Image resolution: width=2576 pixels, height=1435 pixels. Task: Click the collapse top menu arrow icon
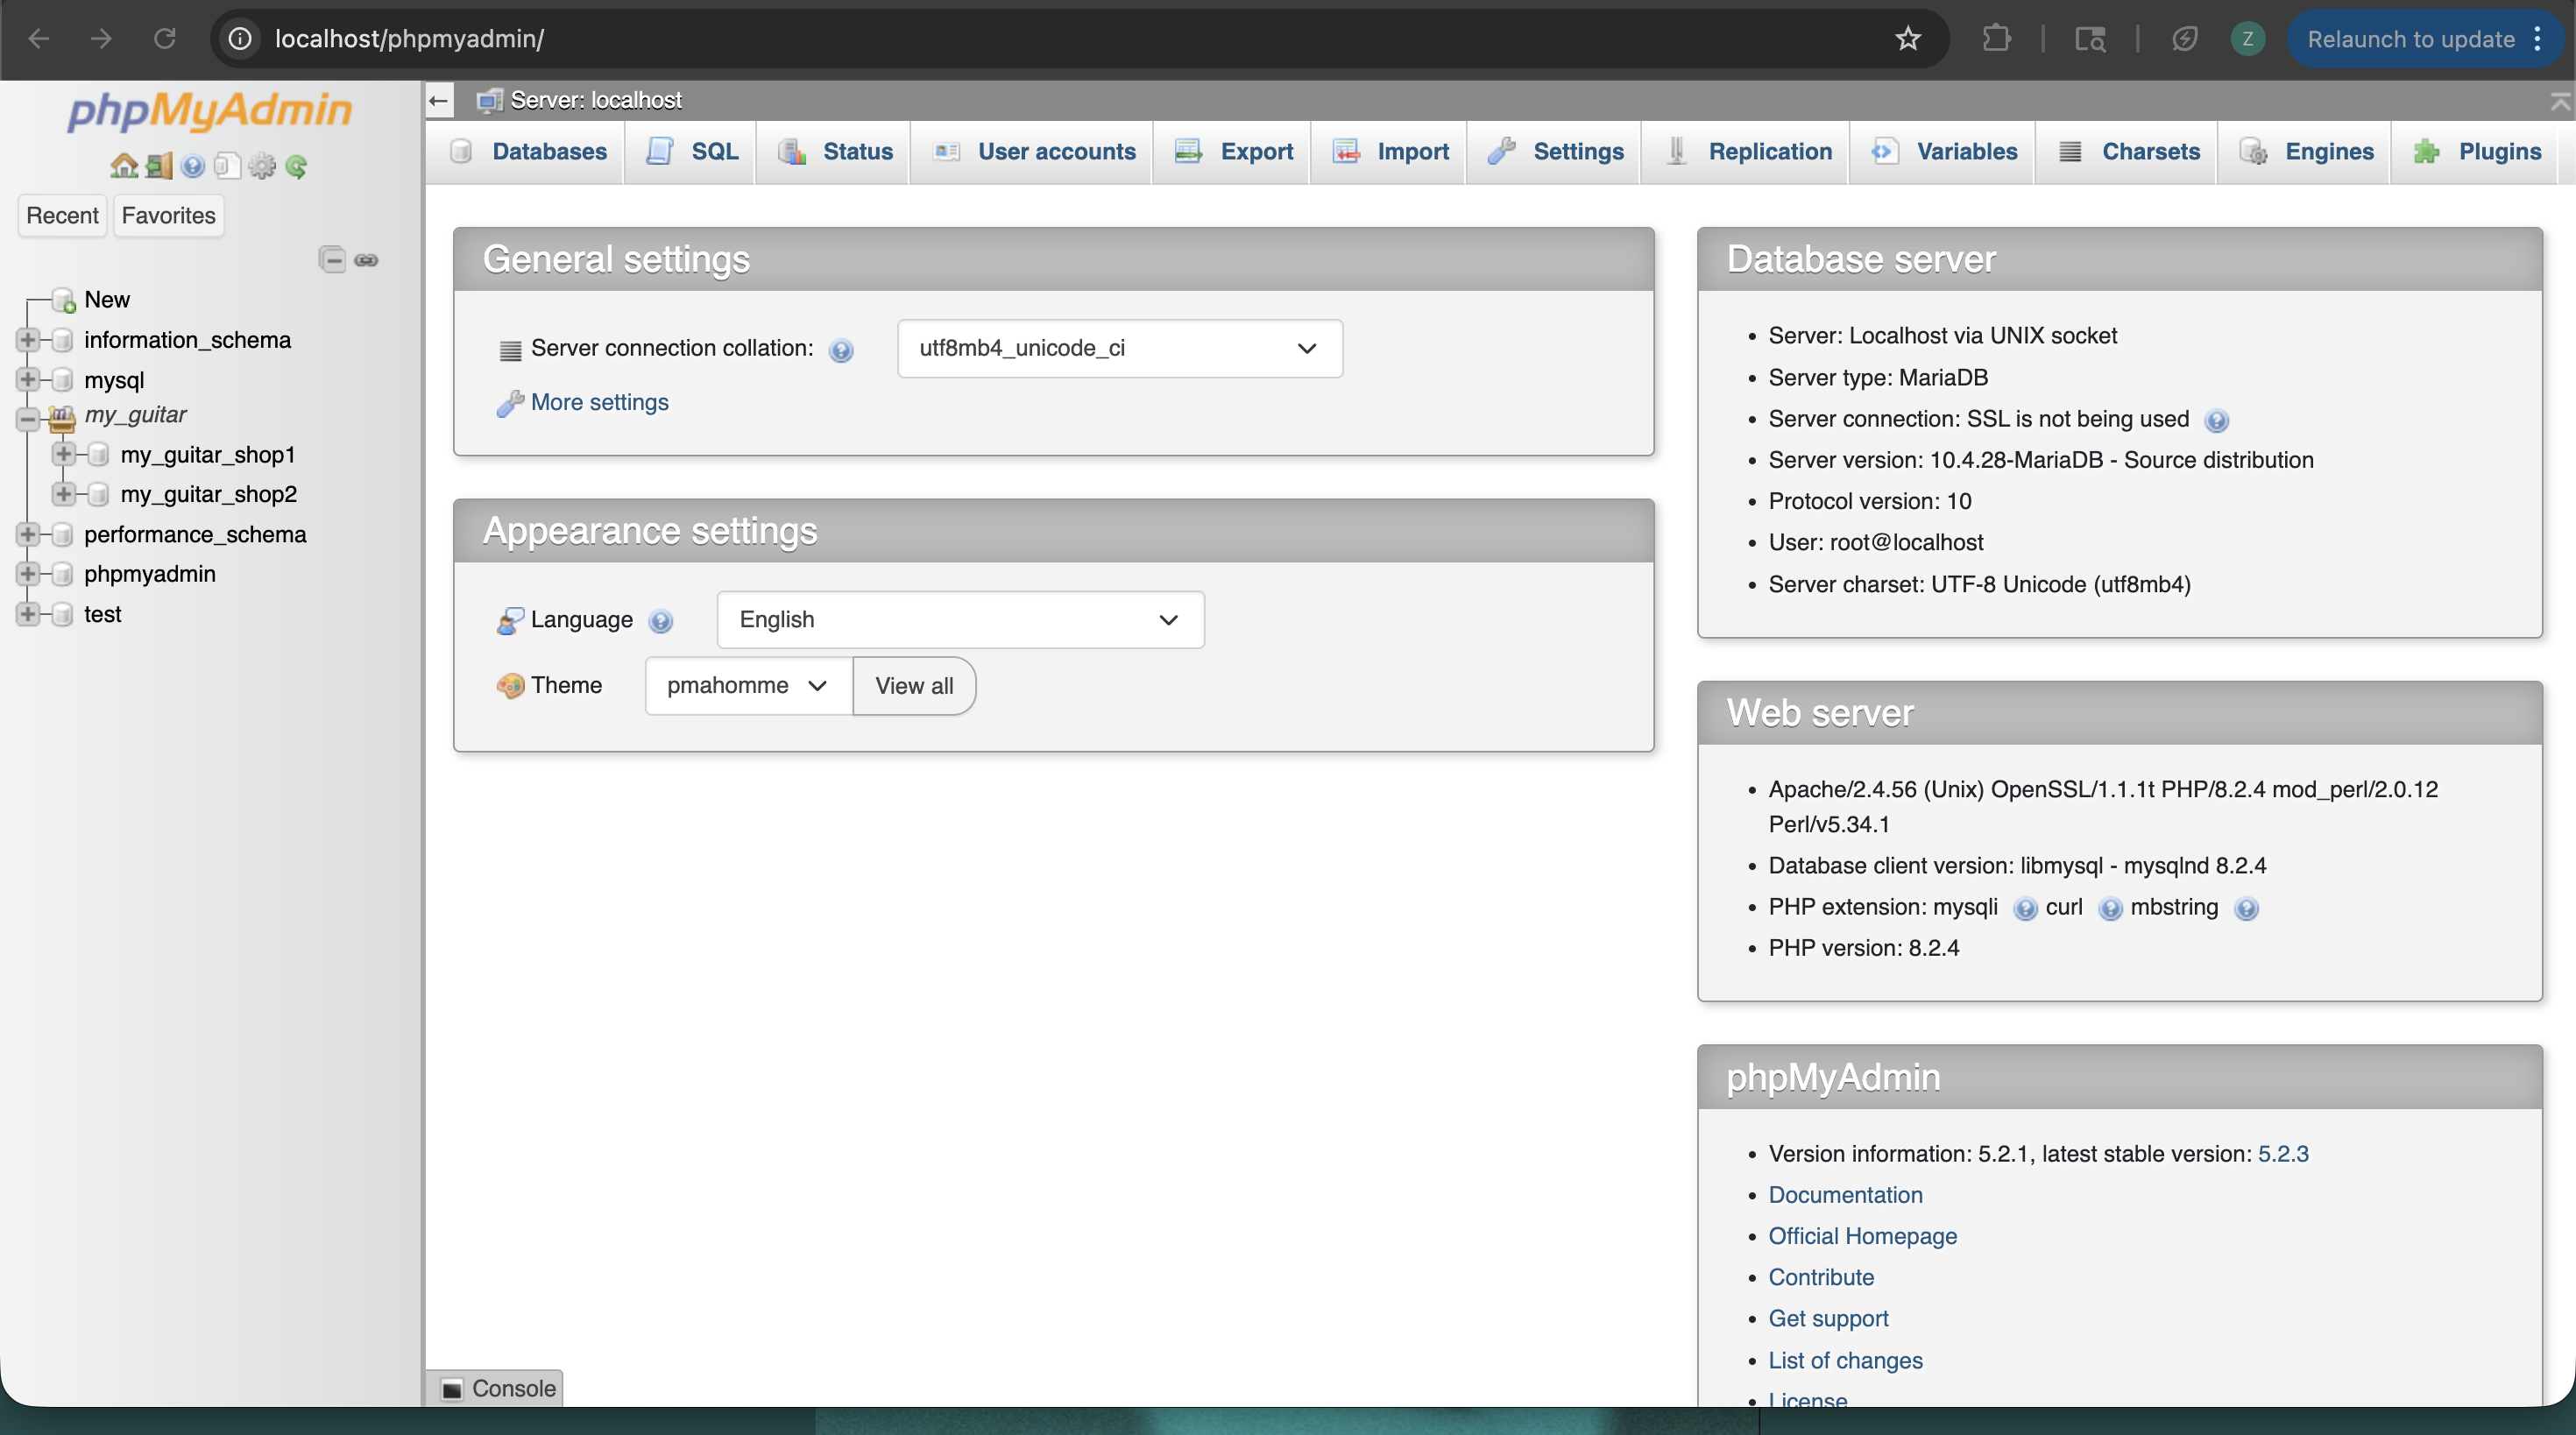(2560, 100)
